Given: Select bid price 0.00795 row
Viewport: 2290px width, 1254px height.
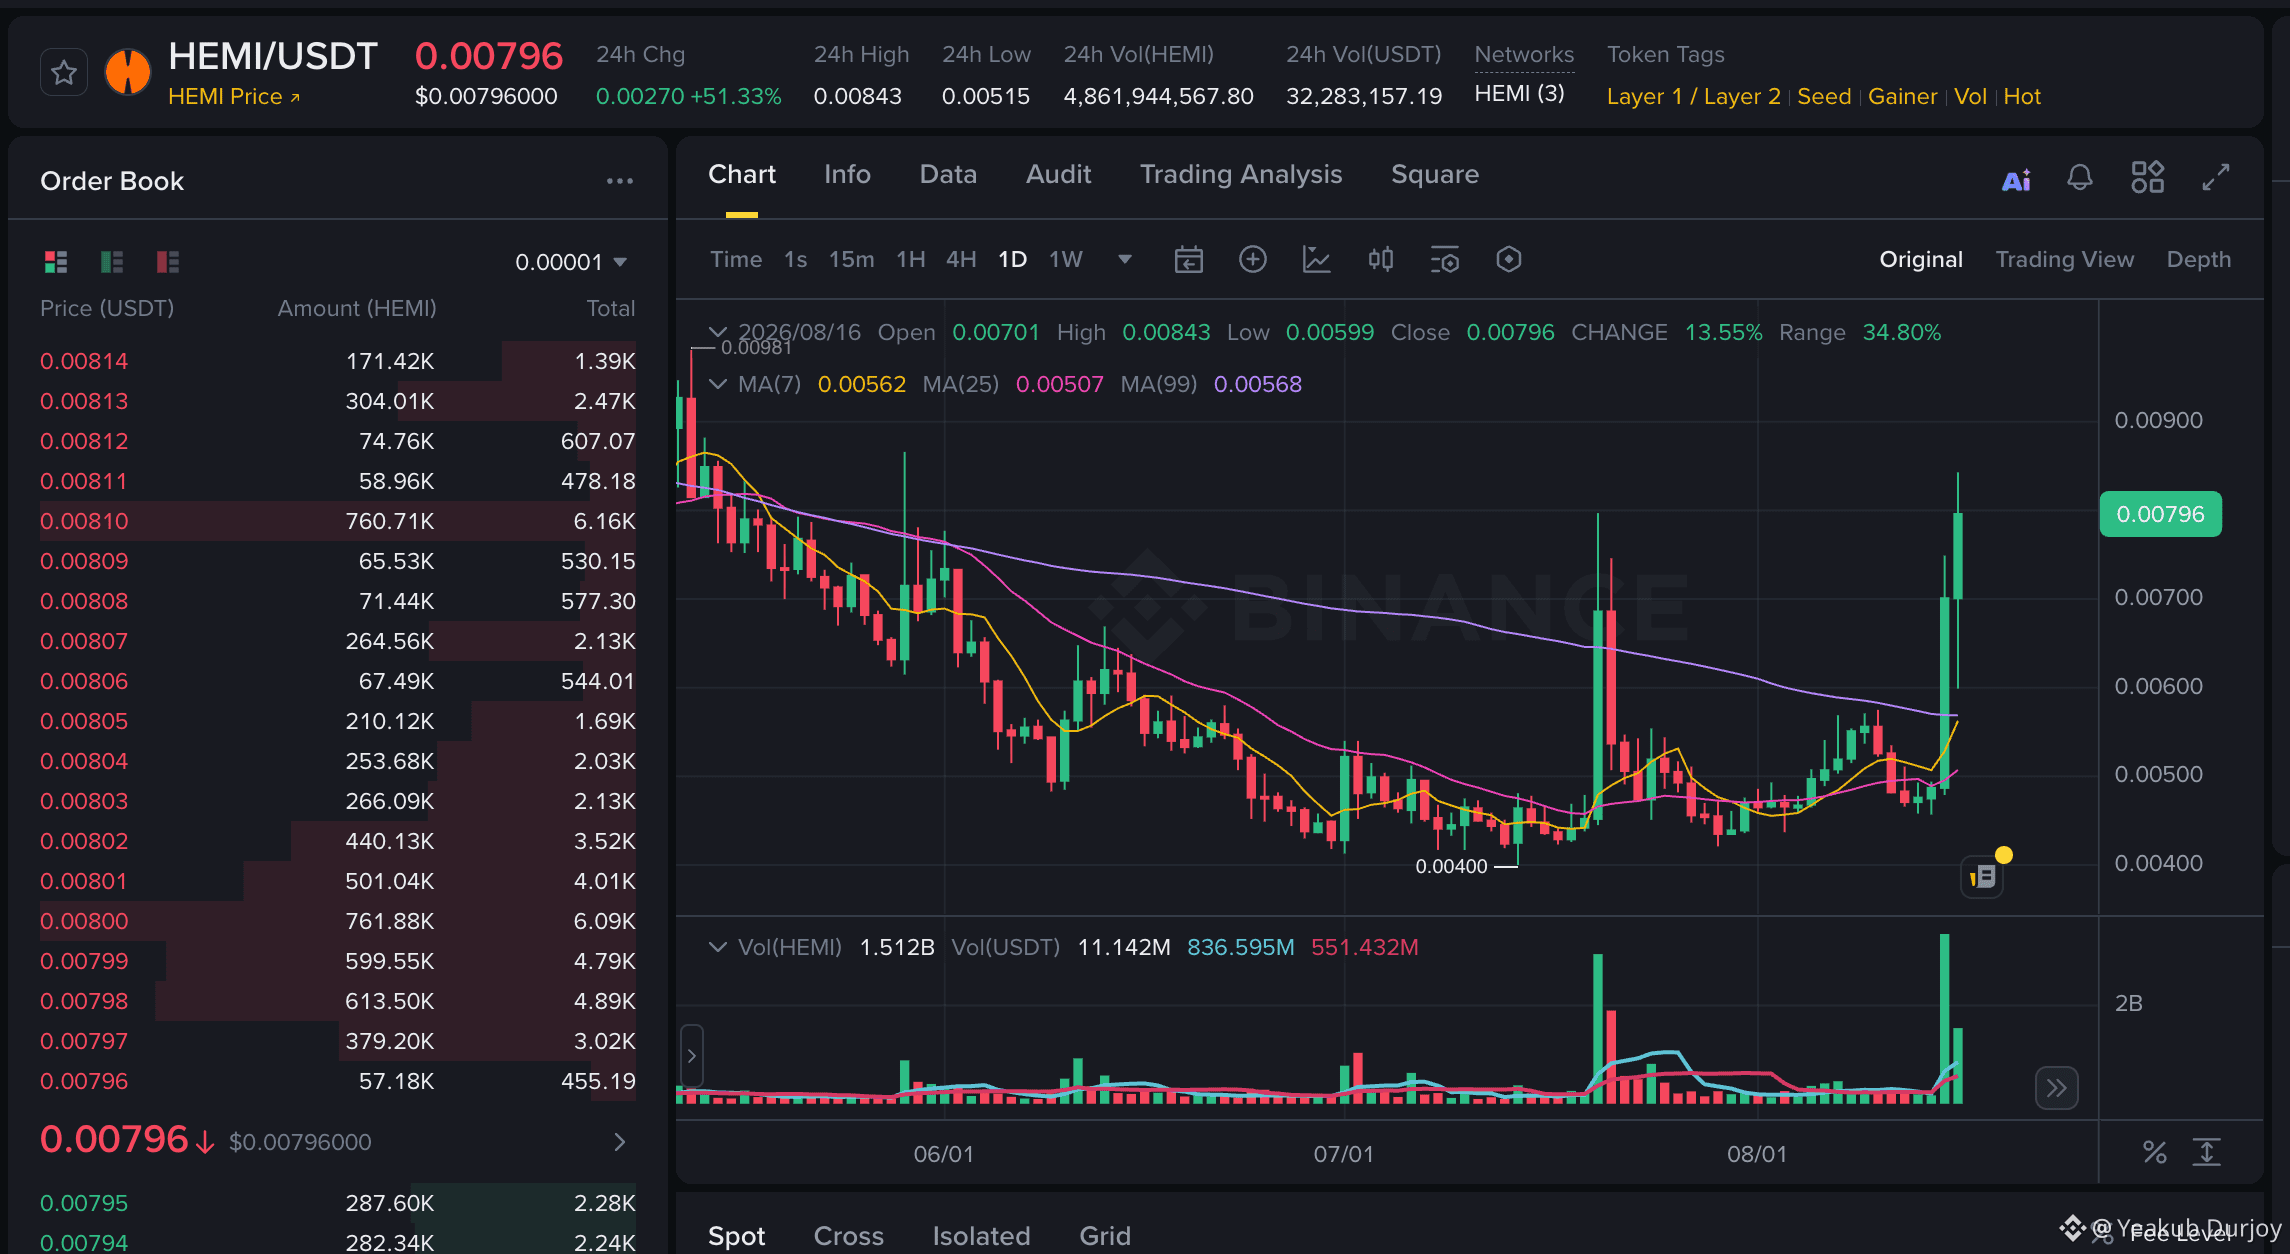Looking at the screenshot, I should click(338, 1203).
